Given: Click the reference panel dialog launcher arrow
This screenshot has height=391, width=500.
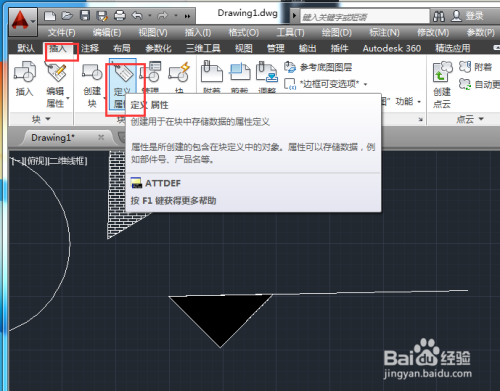Looking at the screenshot, I should coord(421,119).
